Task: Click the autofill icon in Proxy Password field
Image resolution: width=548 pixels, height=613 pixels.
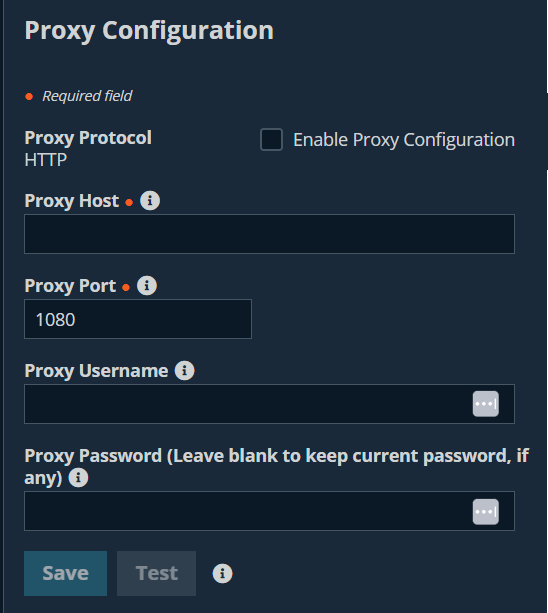Action: click(x=485, y=511)
